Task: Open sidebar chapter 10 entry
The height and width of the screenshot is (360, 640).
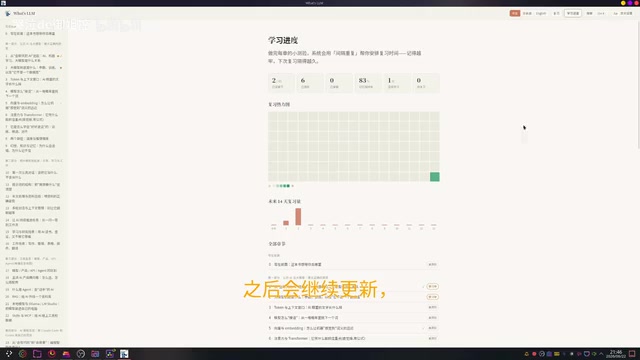Action: (x=33, y=175)
